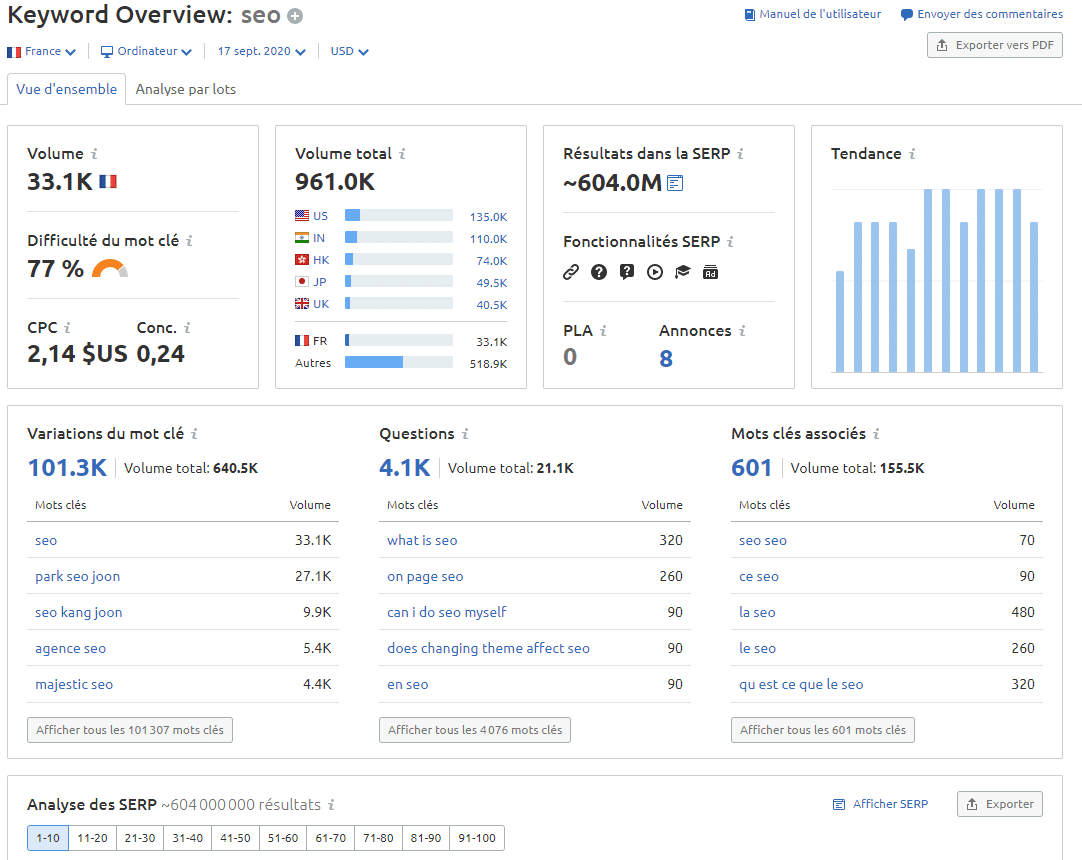Select SERP positions 71-80 tab
This screenshot has width=1082, height=860.
coord(378,838)
